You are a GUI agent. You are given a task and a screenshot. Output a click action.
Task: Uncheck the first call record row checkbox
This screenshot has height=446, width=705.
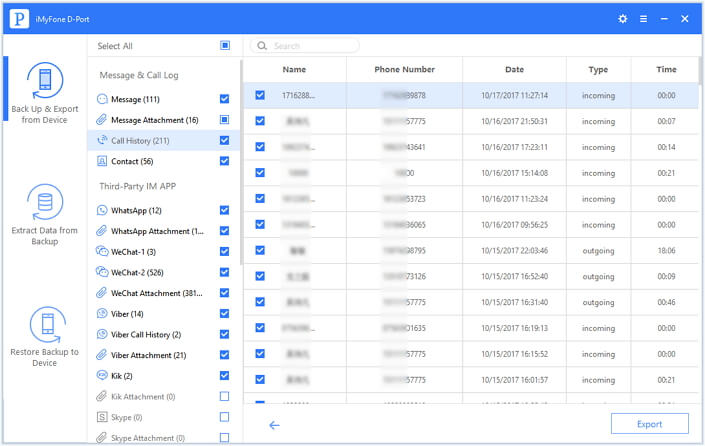point(260,95)
